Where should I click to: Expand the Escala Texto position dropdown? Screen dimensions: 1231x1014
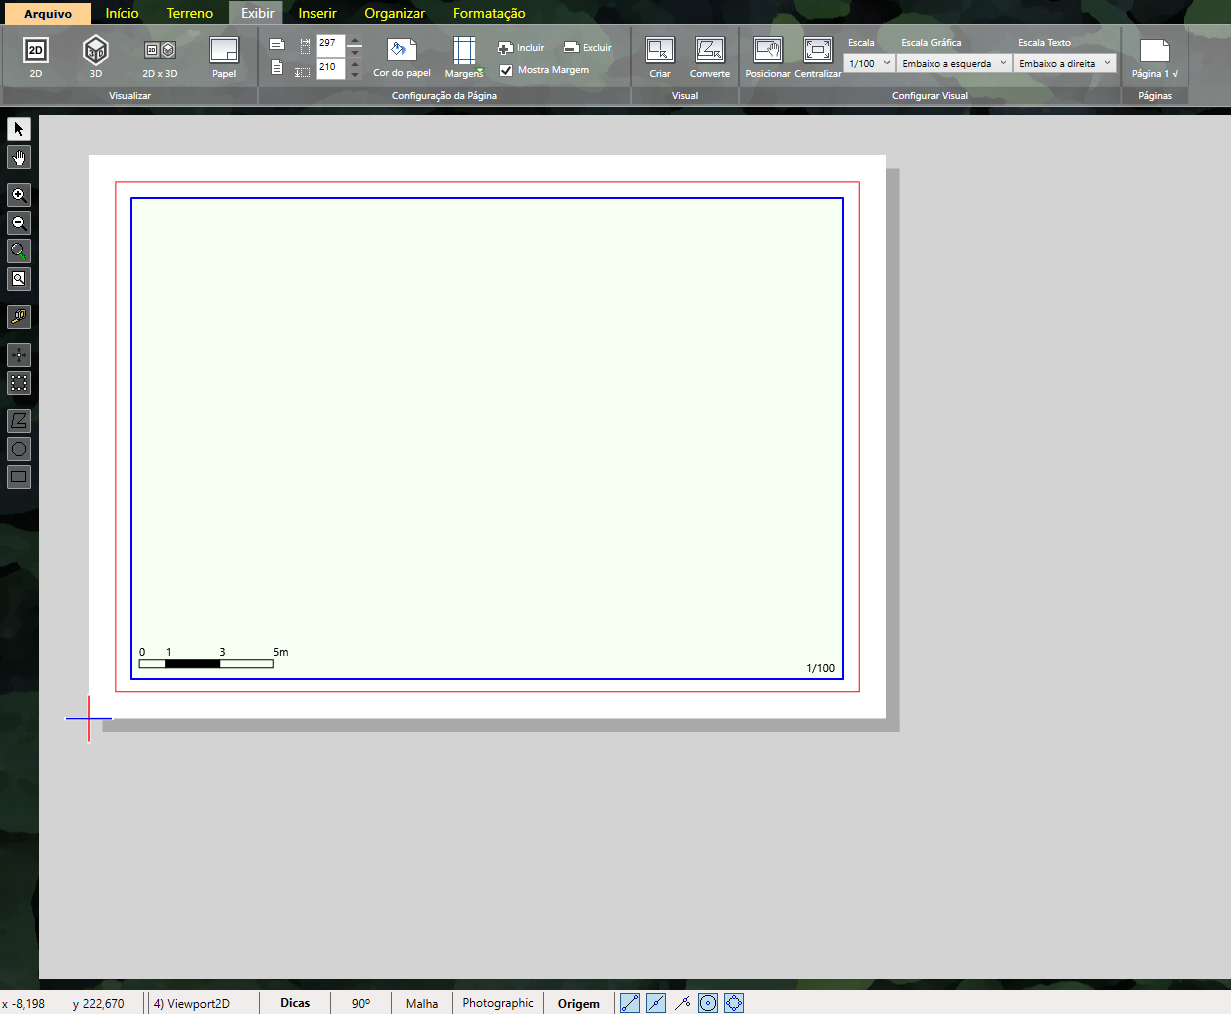point(1064,63)
